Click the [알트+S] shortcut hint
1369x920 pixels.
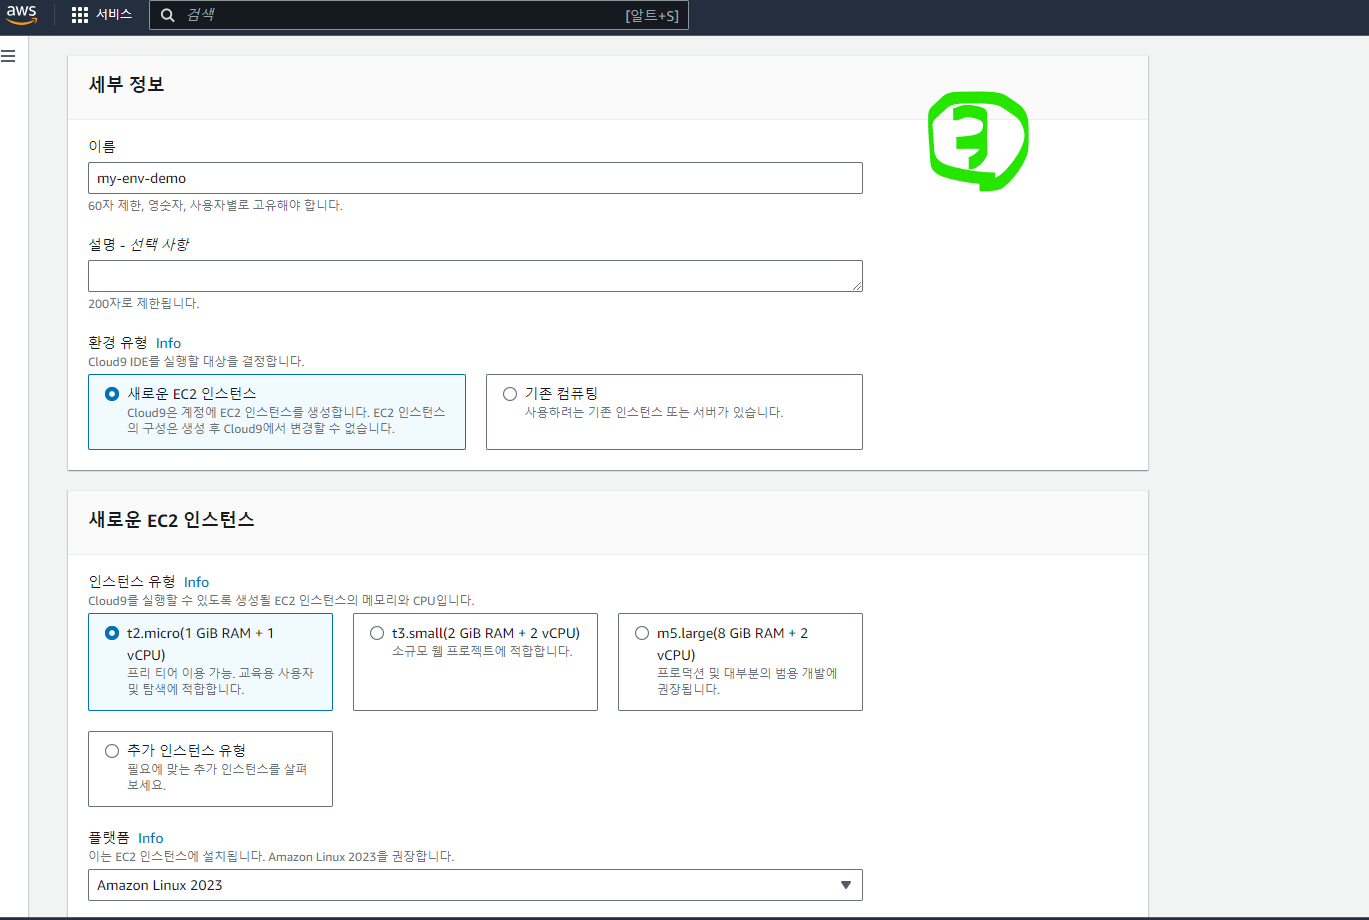click(652, 15)
